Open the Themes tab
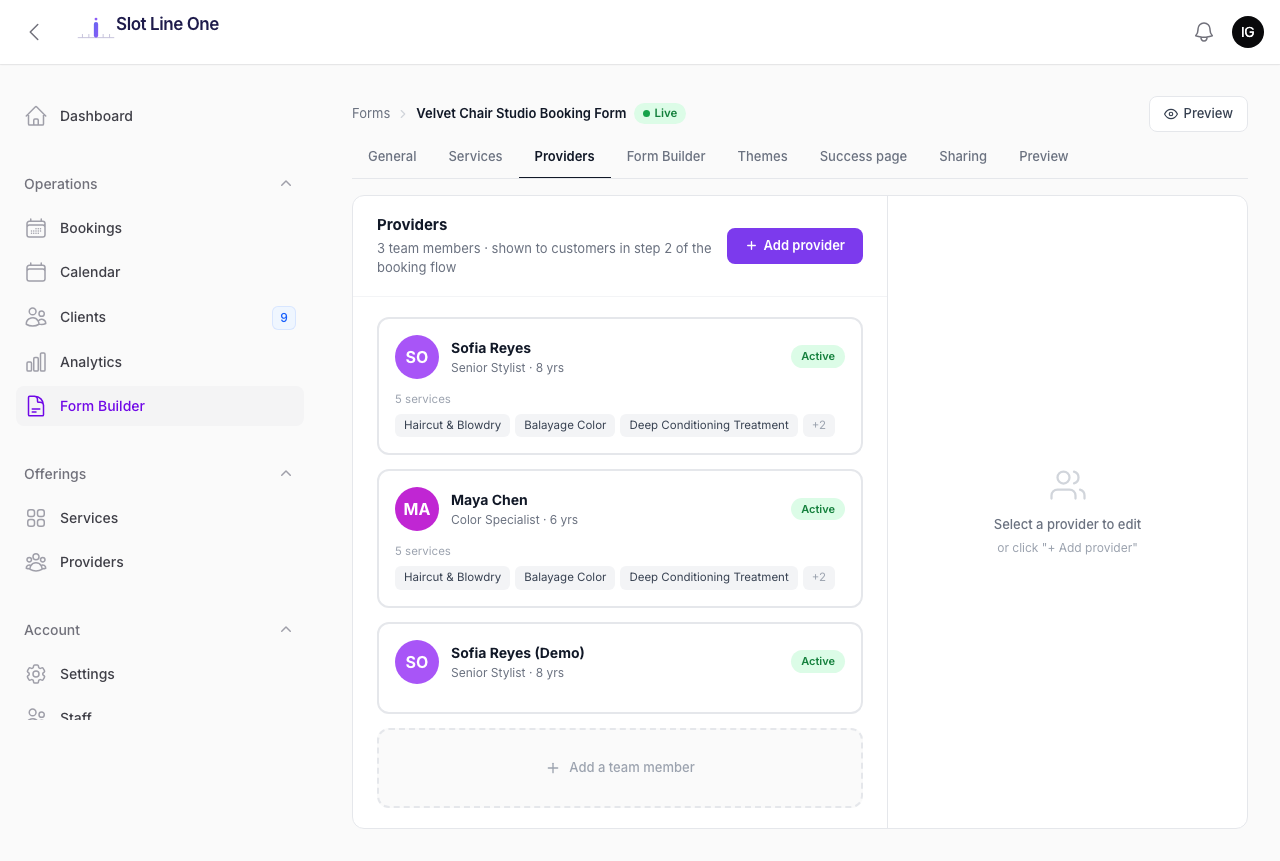Screen dimensions: 1280x861 (763, 156)
